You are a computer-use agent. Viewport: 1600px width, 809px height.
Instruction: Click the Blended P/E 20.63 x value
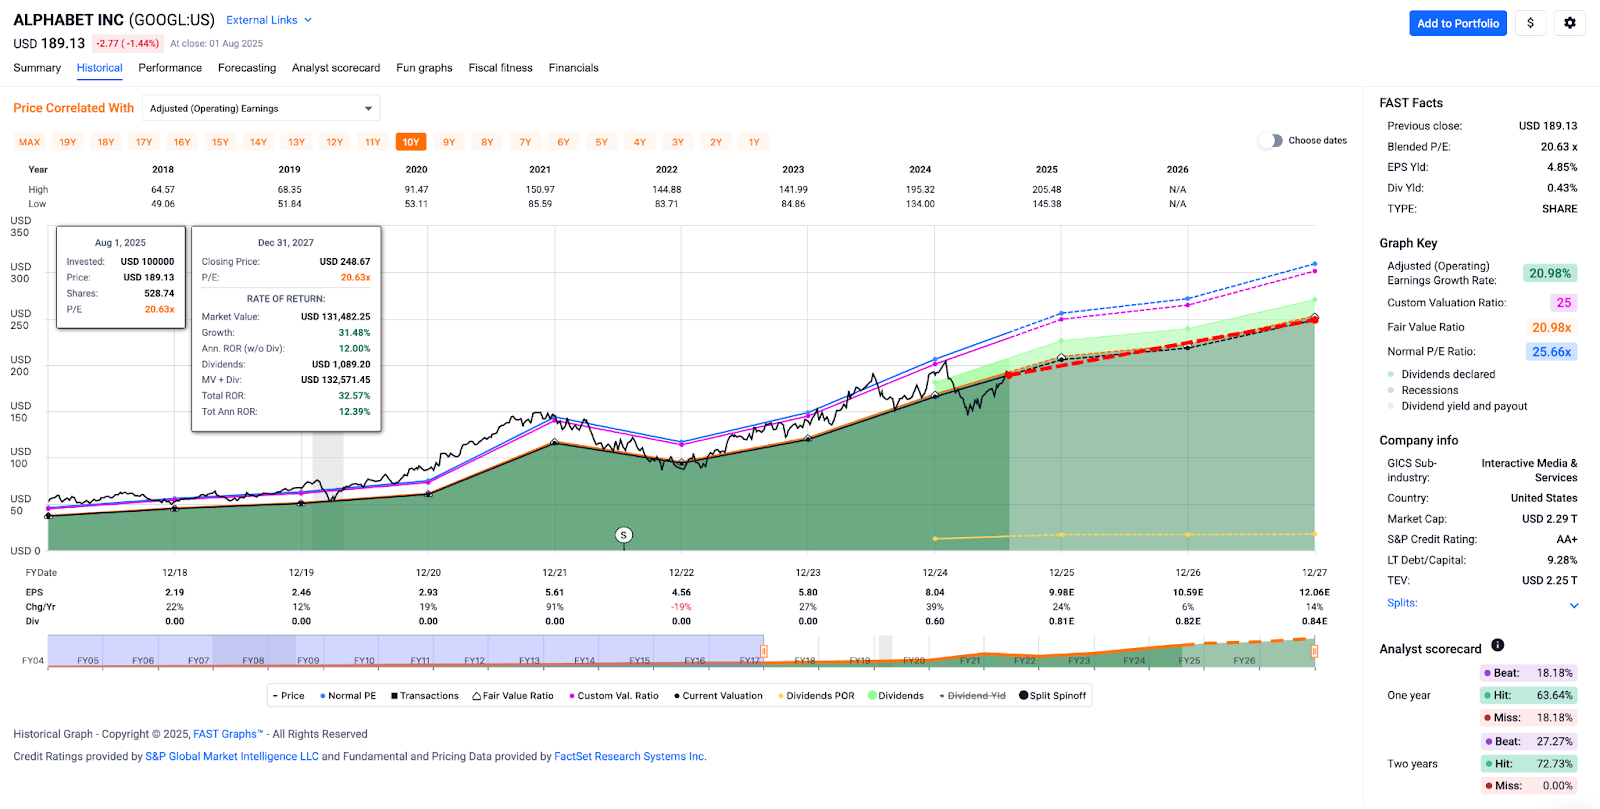[x=1559, y=147]
